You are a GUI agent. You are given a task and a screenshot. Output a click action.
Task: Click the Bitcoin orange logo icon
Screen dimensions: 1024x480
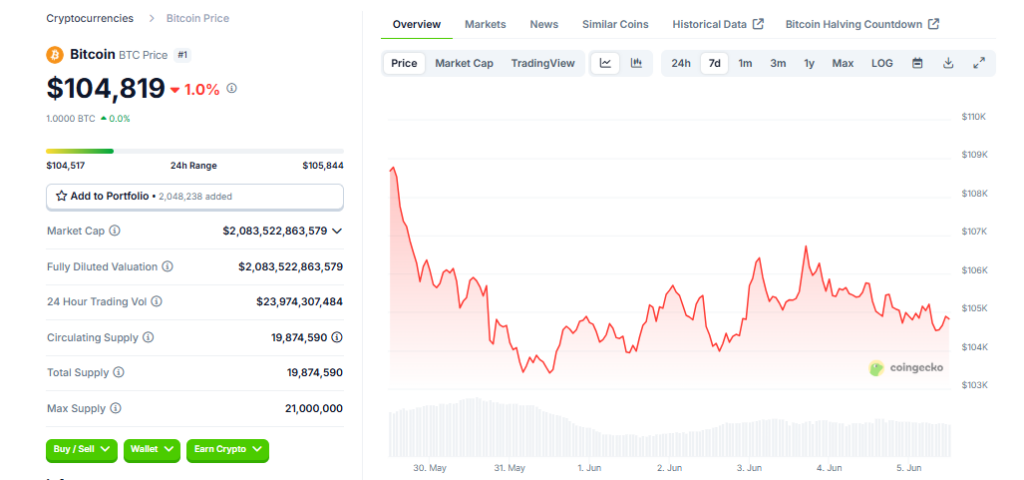coord(55,55)
